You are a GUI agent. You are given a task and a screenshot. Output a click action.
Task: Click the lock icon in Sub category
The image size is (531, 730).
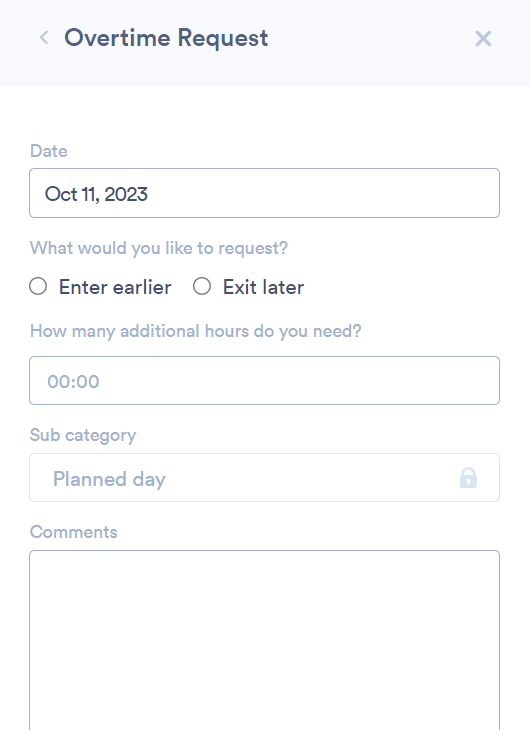coord(468,478)
